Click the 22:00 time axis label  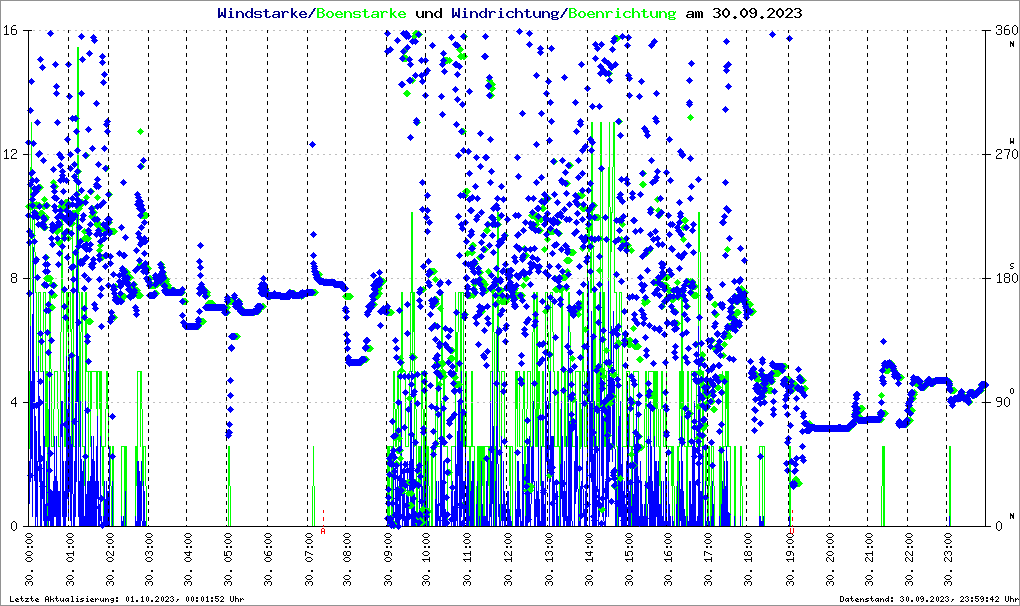pos(907,559)
